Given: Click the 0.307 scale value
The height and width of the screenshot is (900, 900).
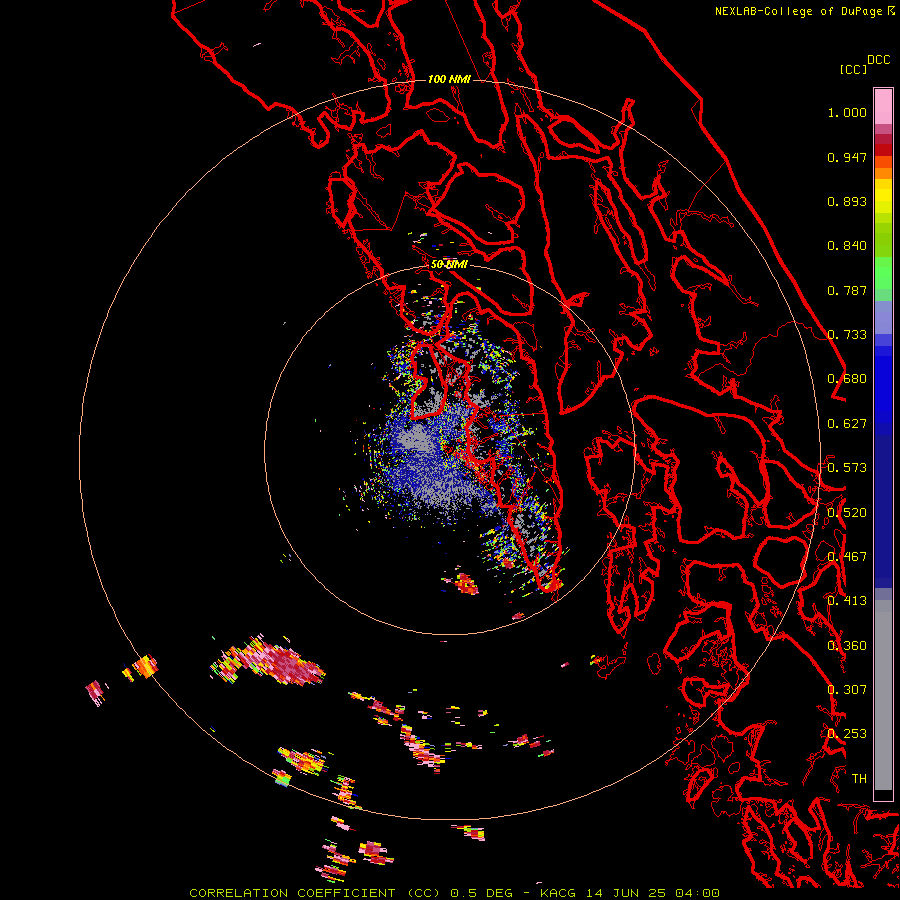Looking at the screenshot, I should click(847, 690).
